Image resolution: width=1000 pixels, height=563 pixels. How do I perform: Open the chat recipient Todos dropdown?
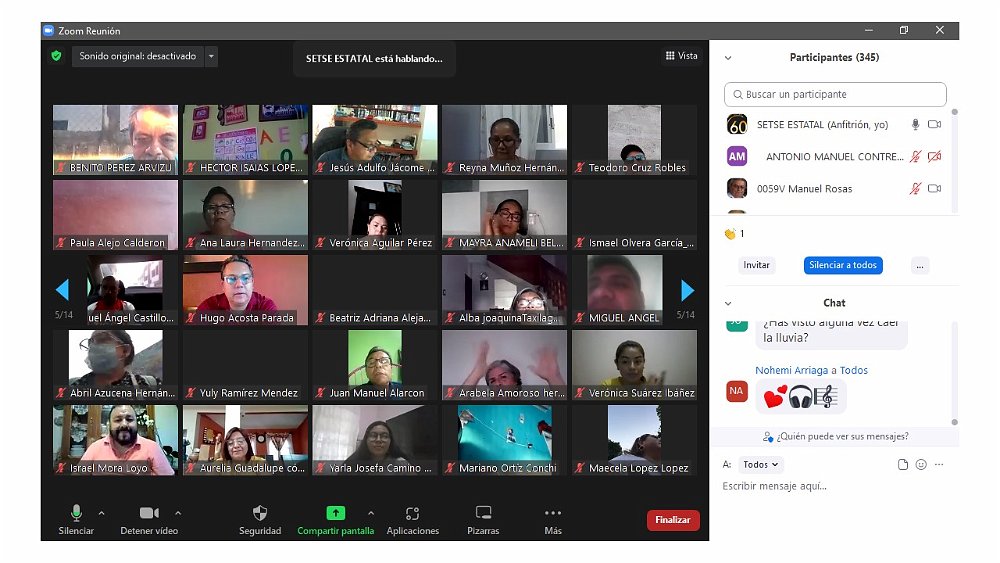tap(761, 465)
